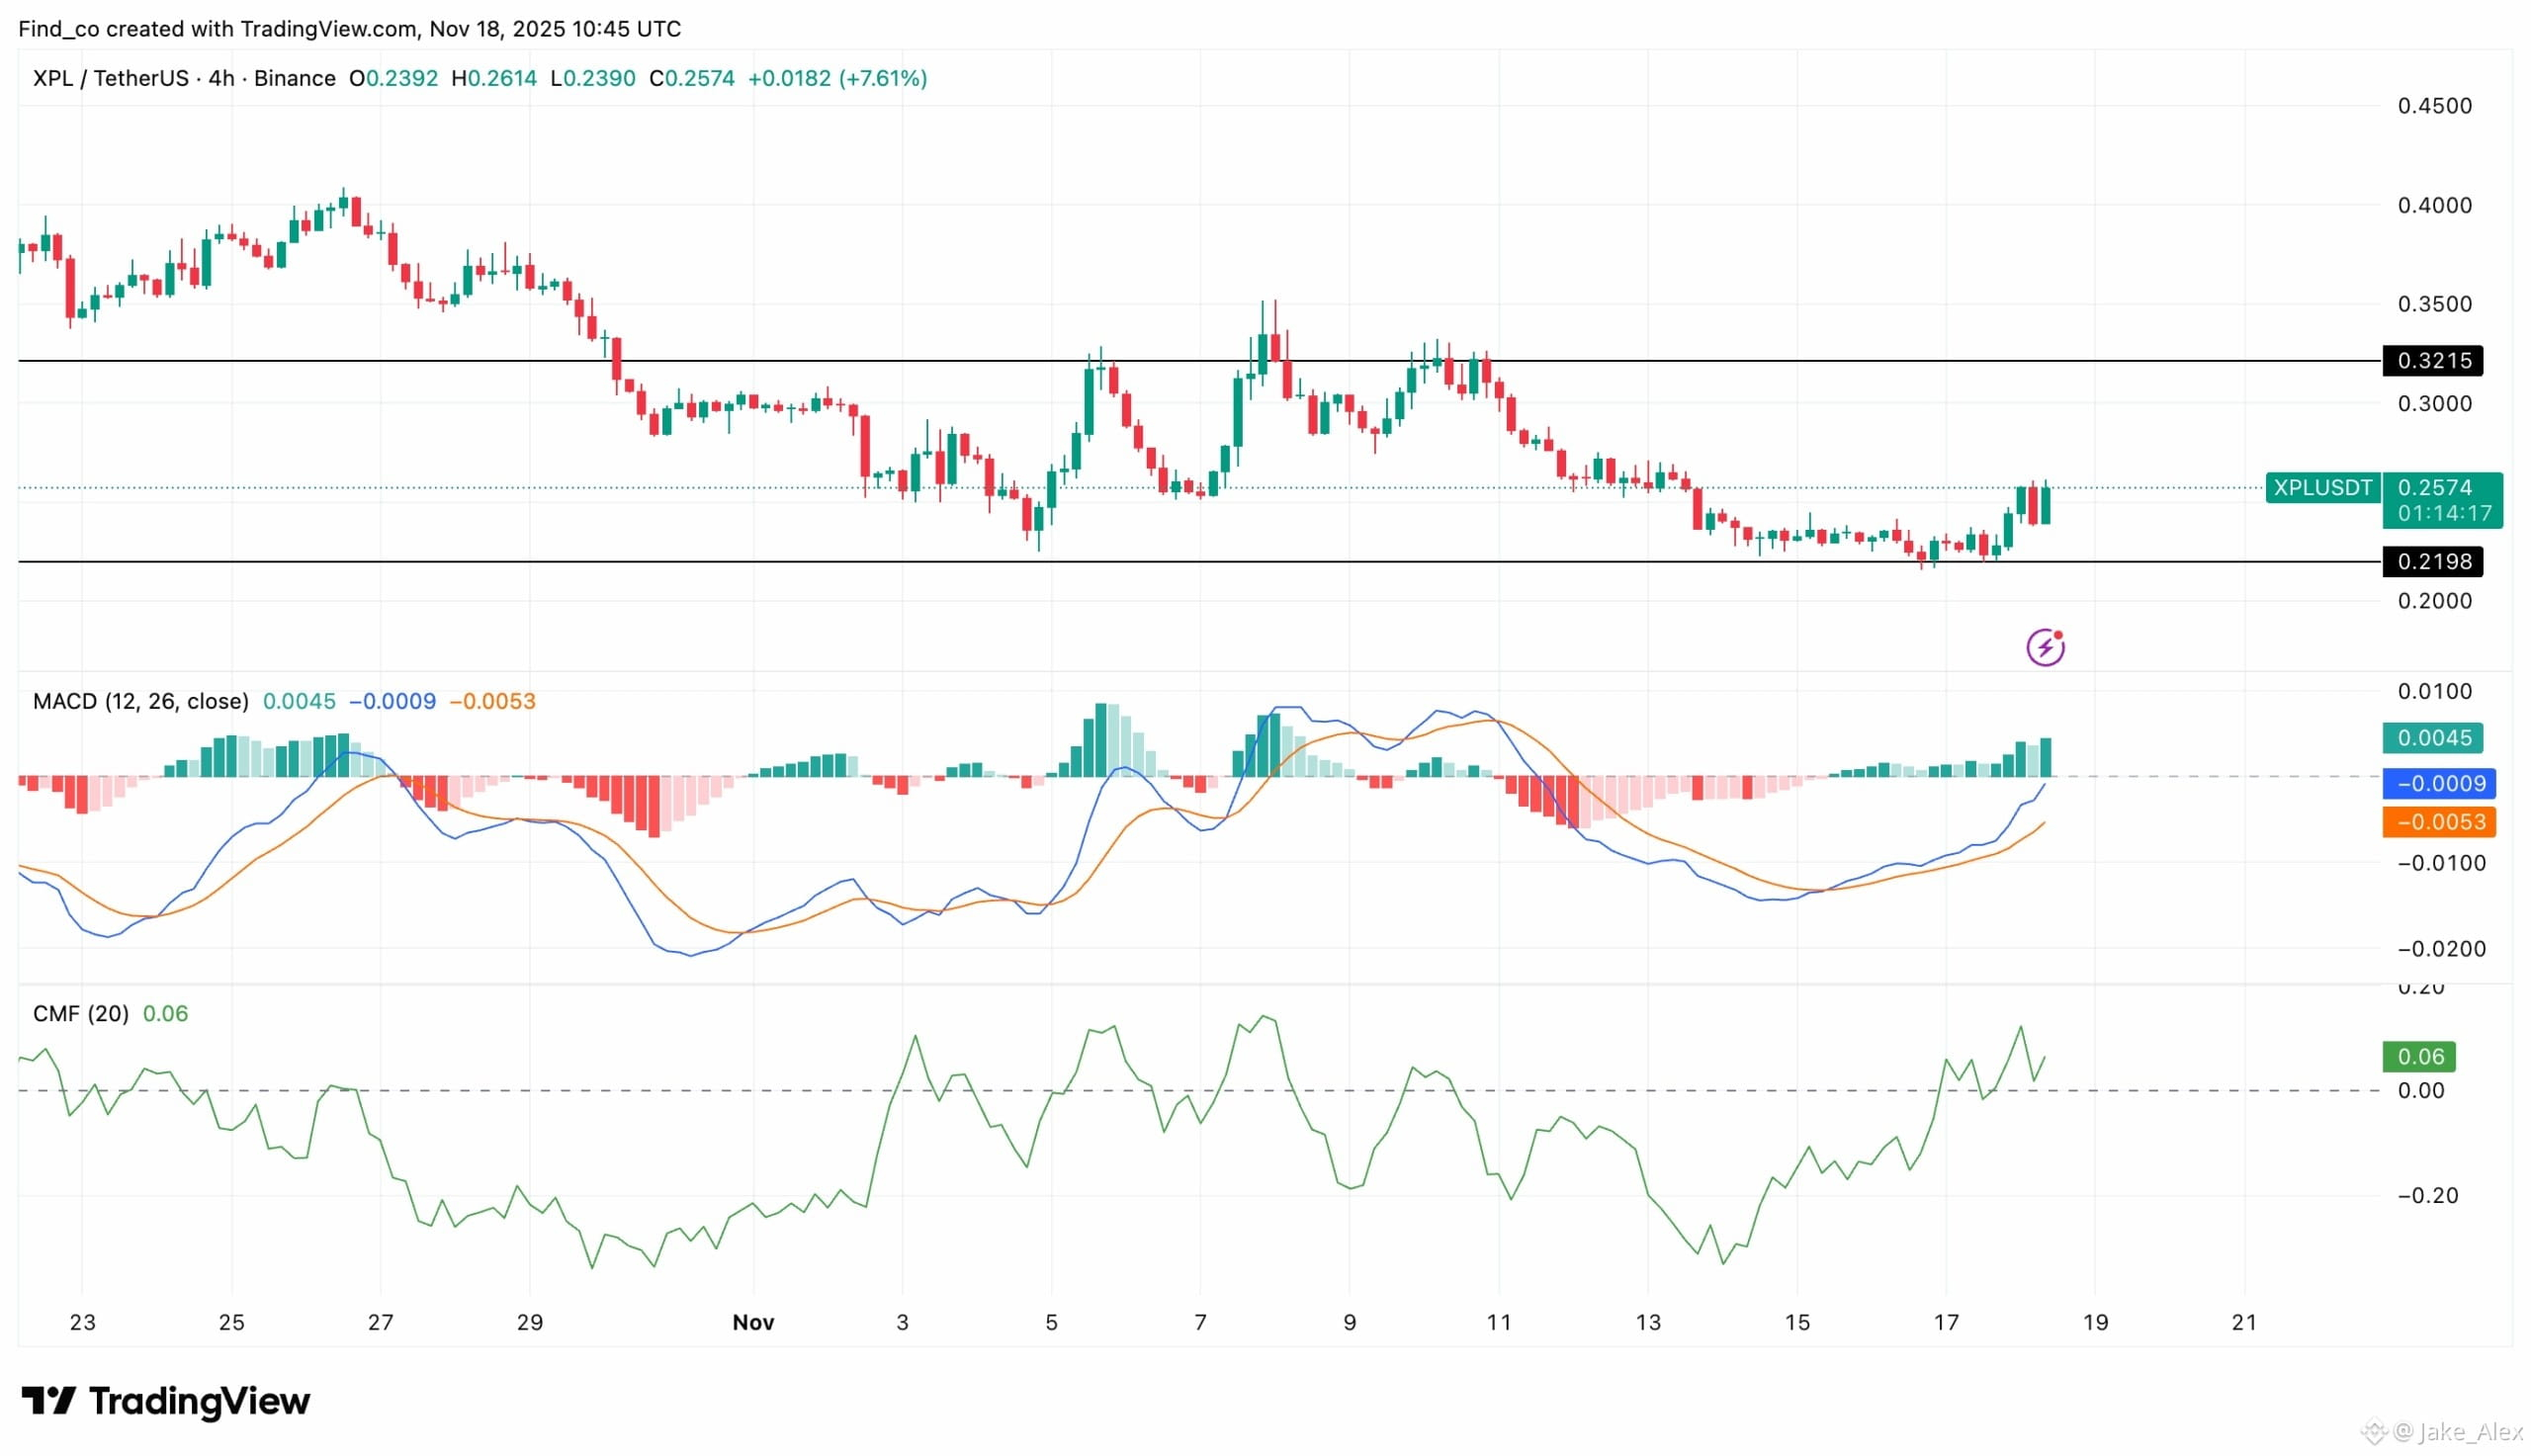Click the 0.2574 current price label

(x=2433, y=488)
